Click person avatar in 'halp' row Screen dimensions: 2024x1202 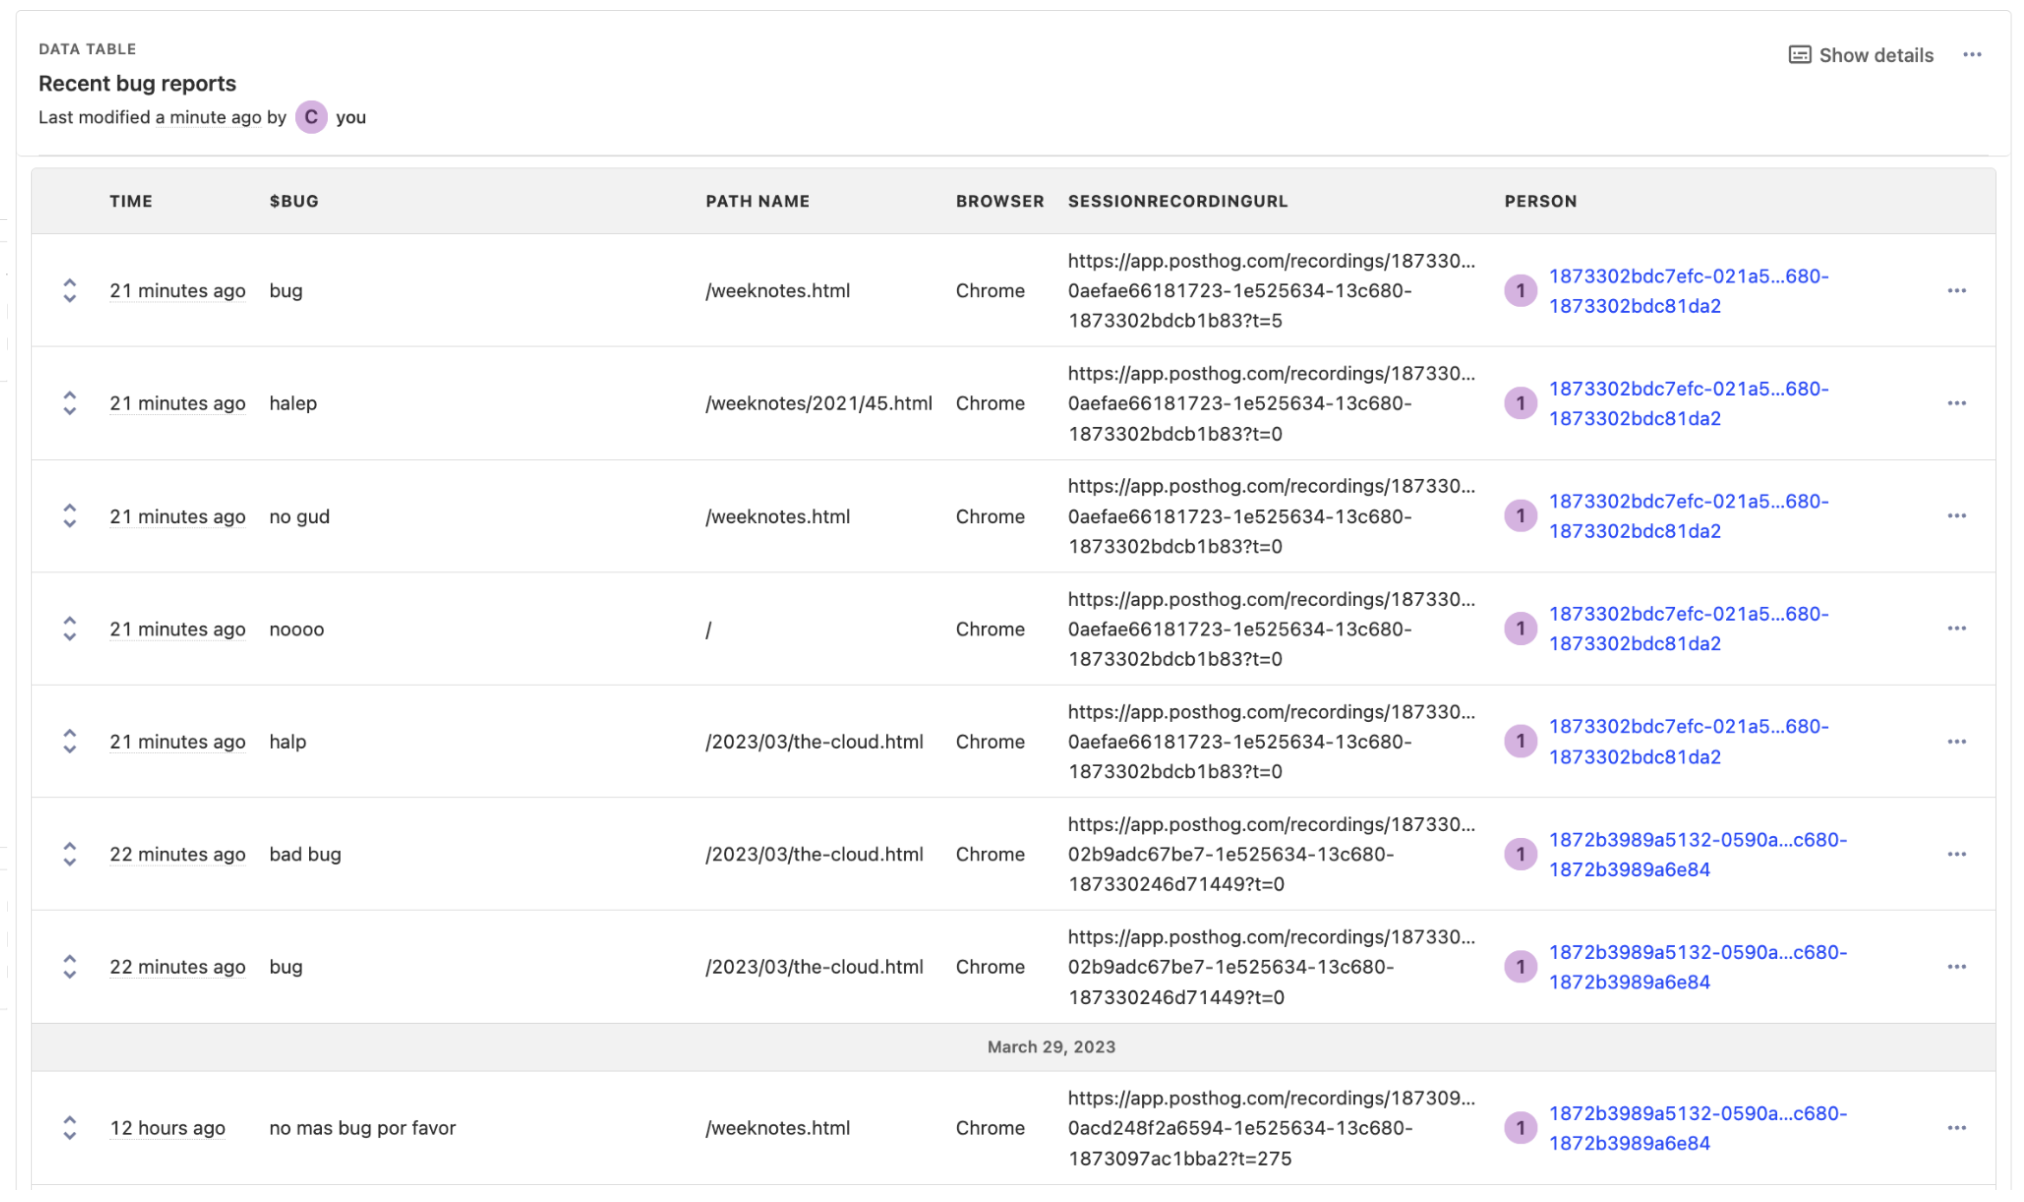tap(1520, 742)
